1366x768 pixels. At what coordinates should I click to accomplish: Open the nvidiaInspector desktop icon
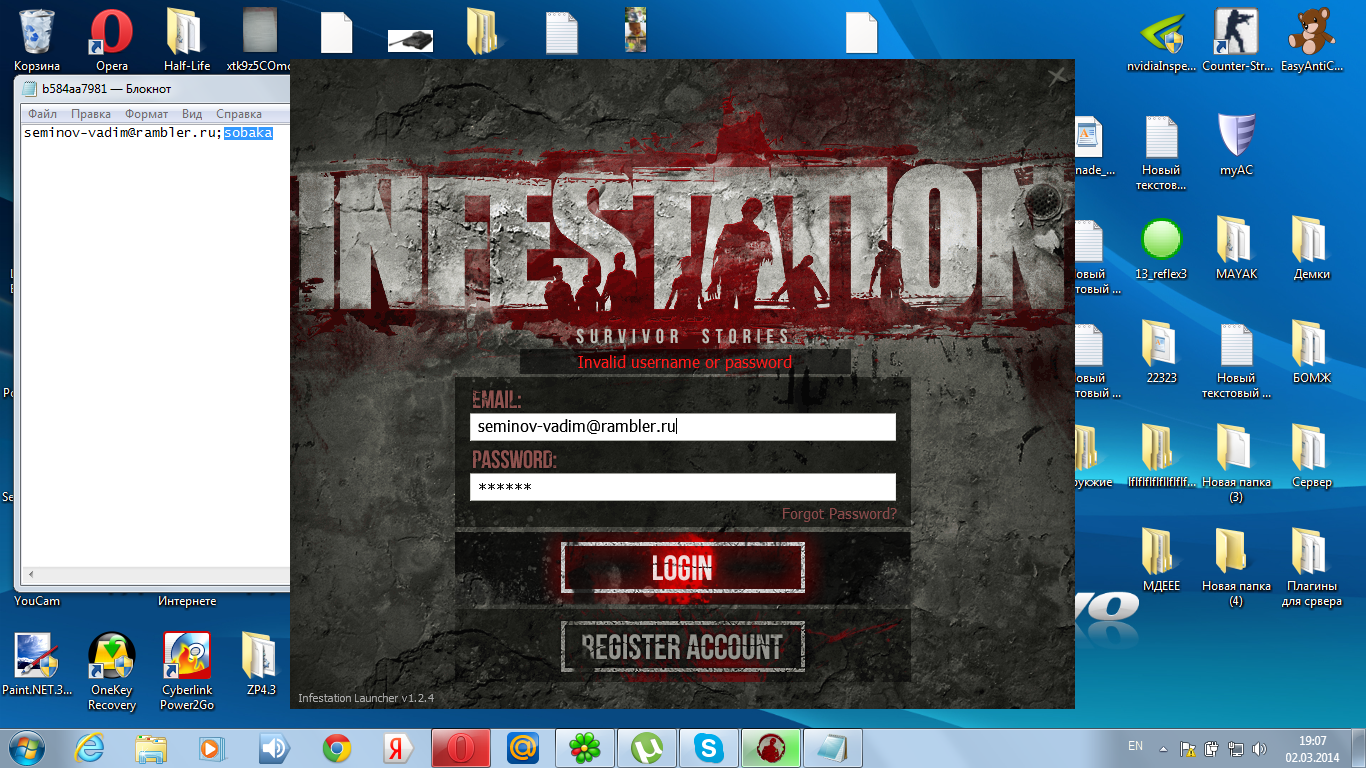tap(1161, 40)
